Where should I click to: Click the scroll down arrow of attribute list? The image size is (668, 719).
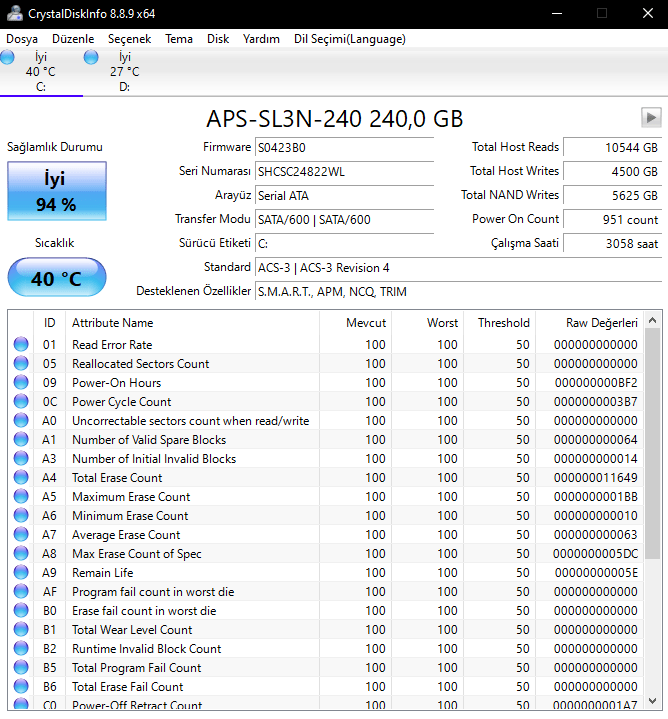pos(653,701)
